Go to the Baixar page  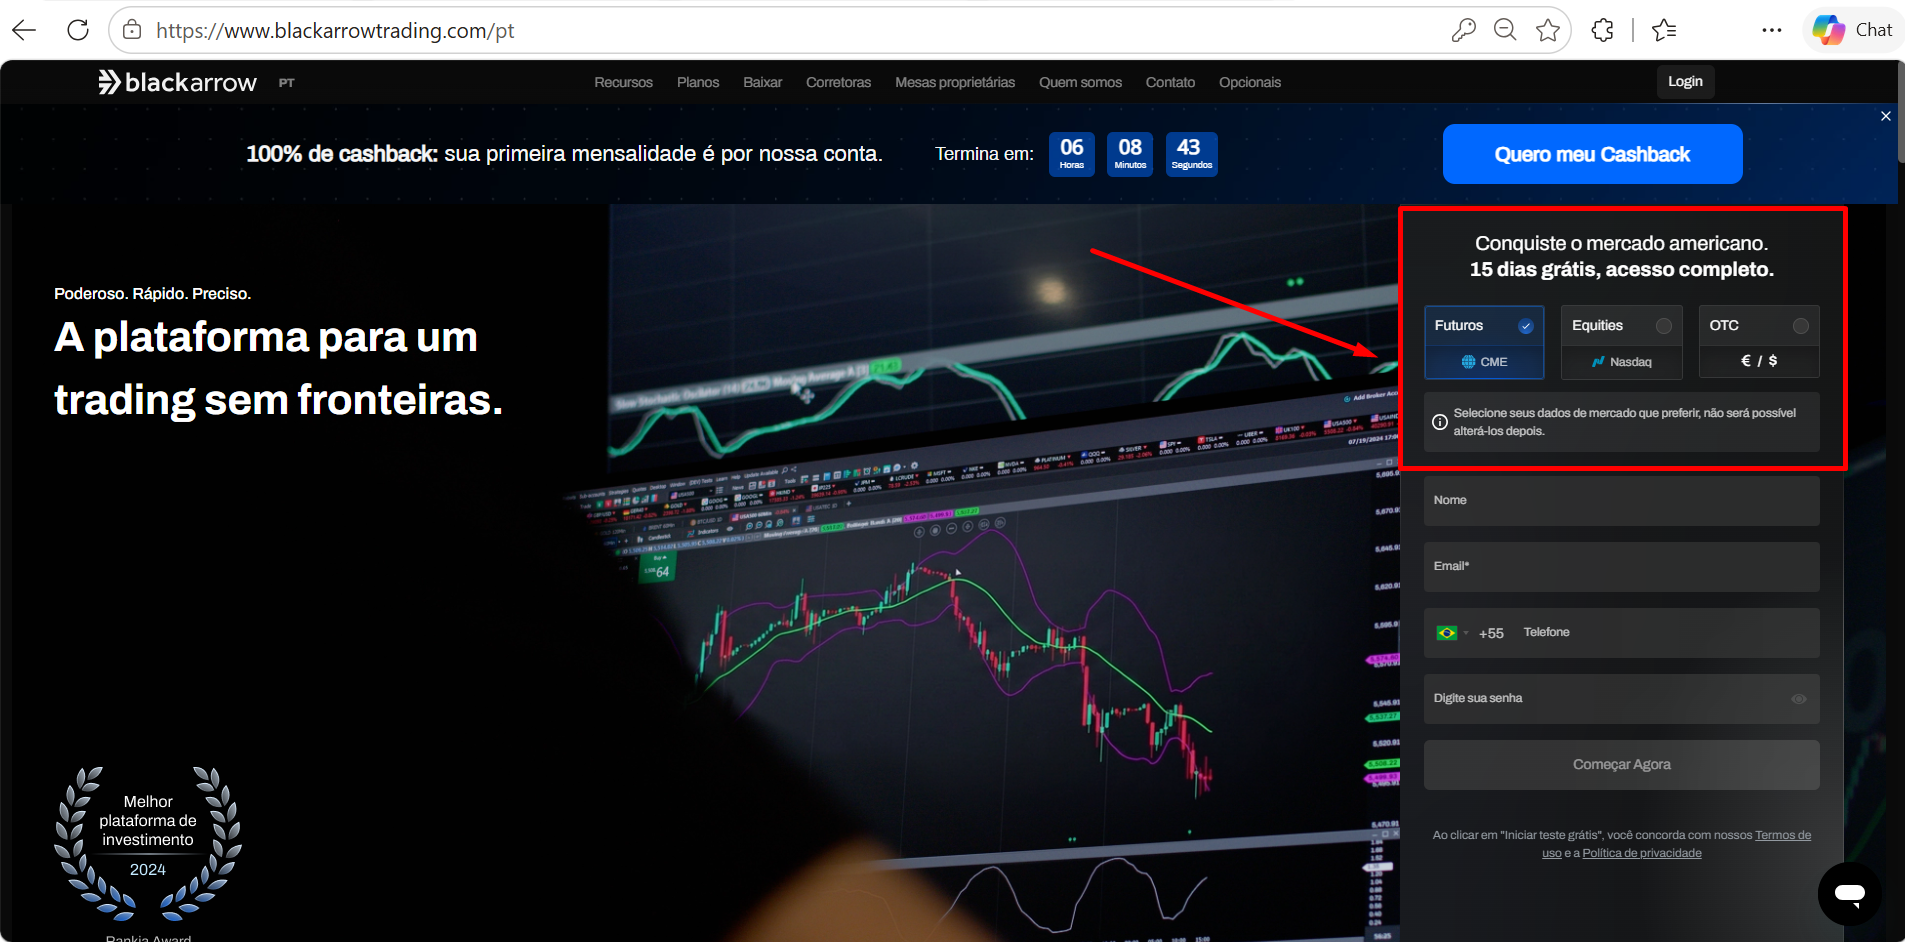[x=762, y=82]
